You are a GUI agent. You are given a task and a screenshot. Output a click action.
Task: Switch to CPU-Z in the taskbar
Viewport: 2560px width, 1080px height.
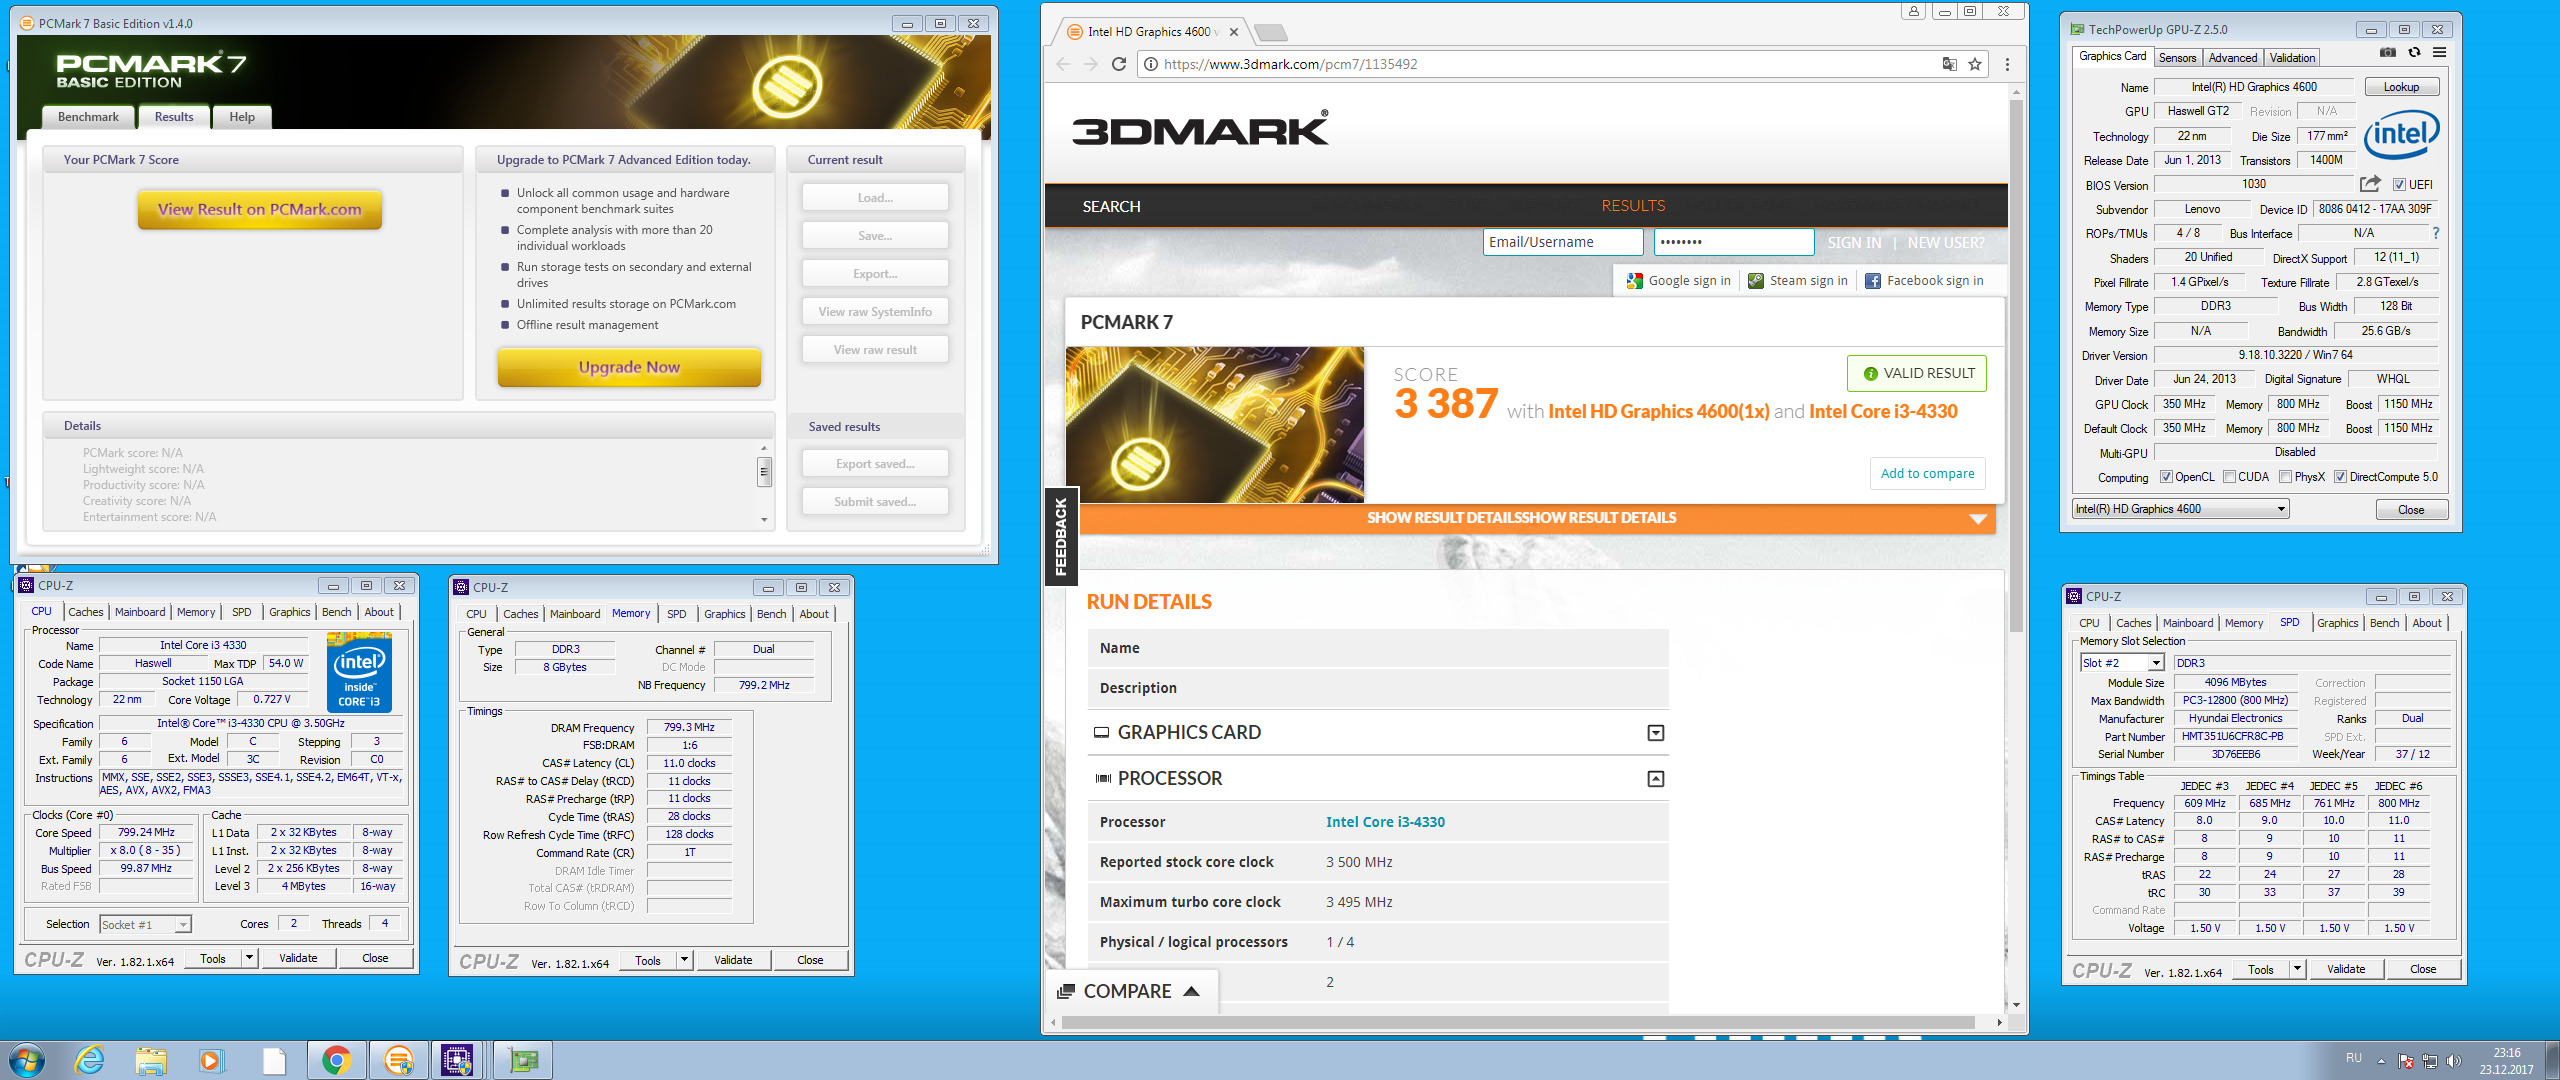pyautogui.click(x=458, y=1060)
